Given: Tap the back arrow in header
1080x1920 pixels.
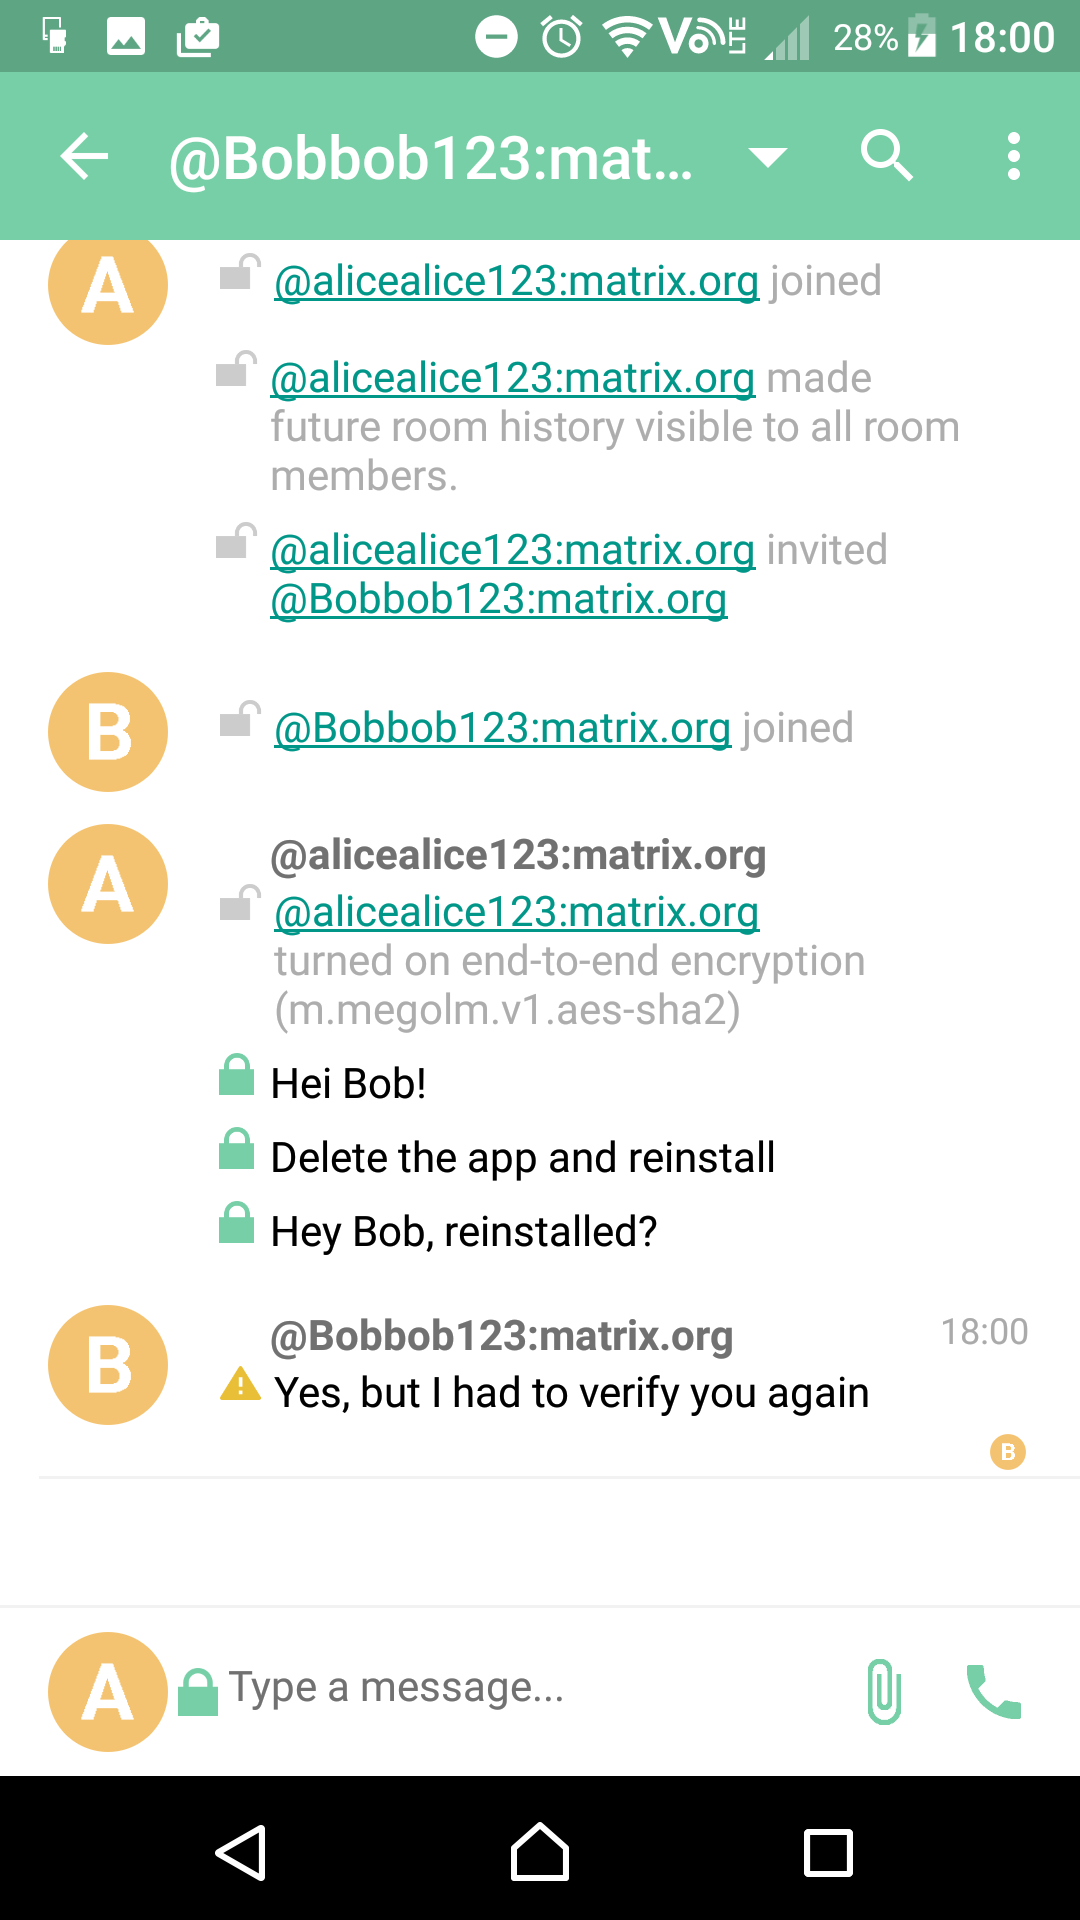Looking at the screenshot, I should coord(85,157).
